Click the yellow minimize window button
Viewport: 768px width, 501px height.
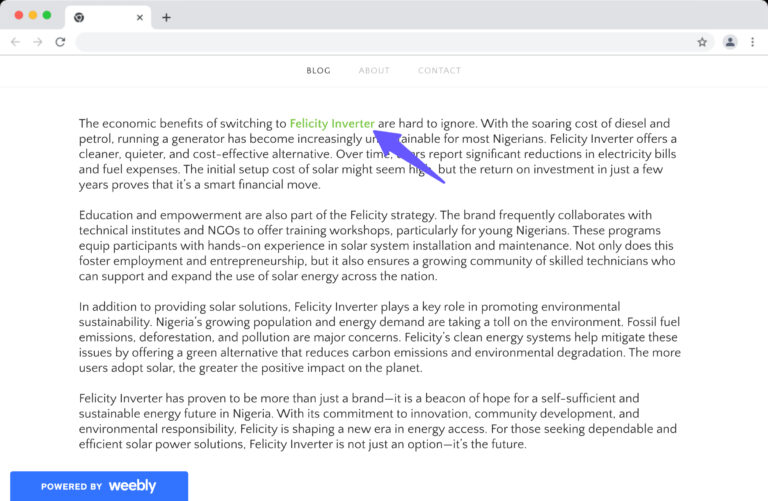tap(33, 15)
